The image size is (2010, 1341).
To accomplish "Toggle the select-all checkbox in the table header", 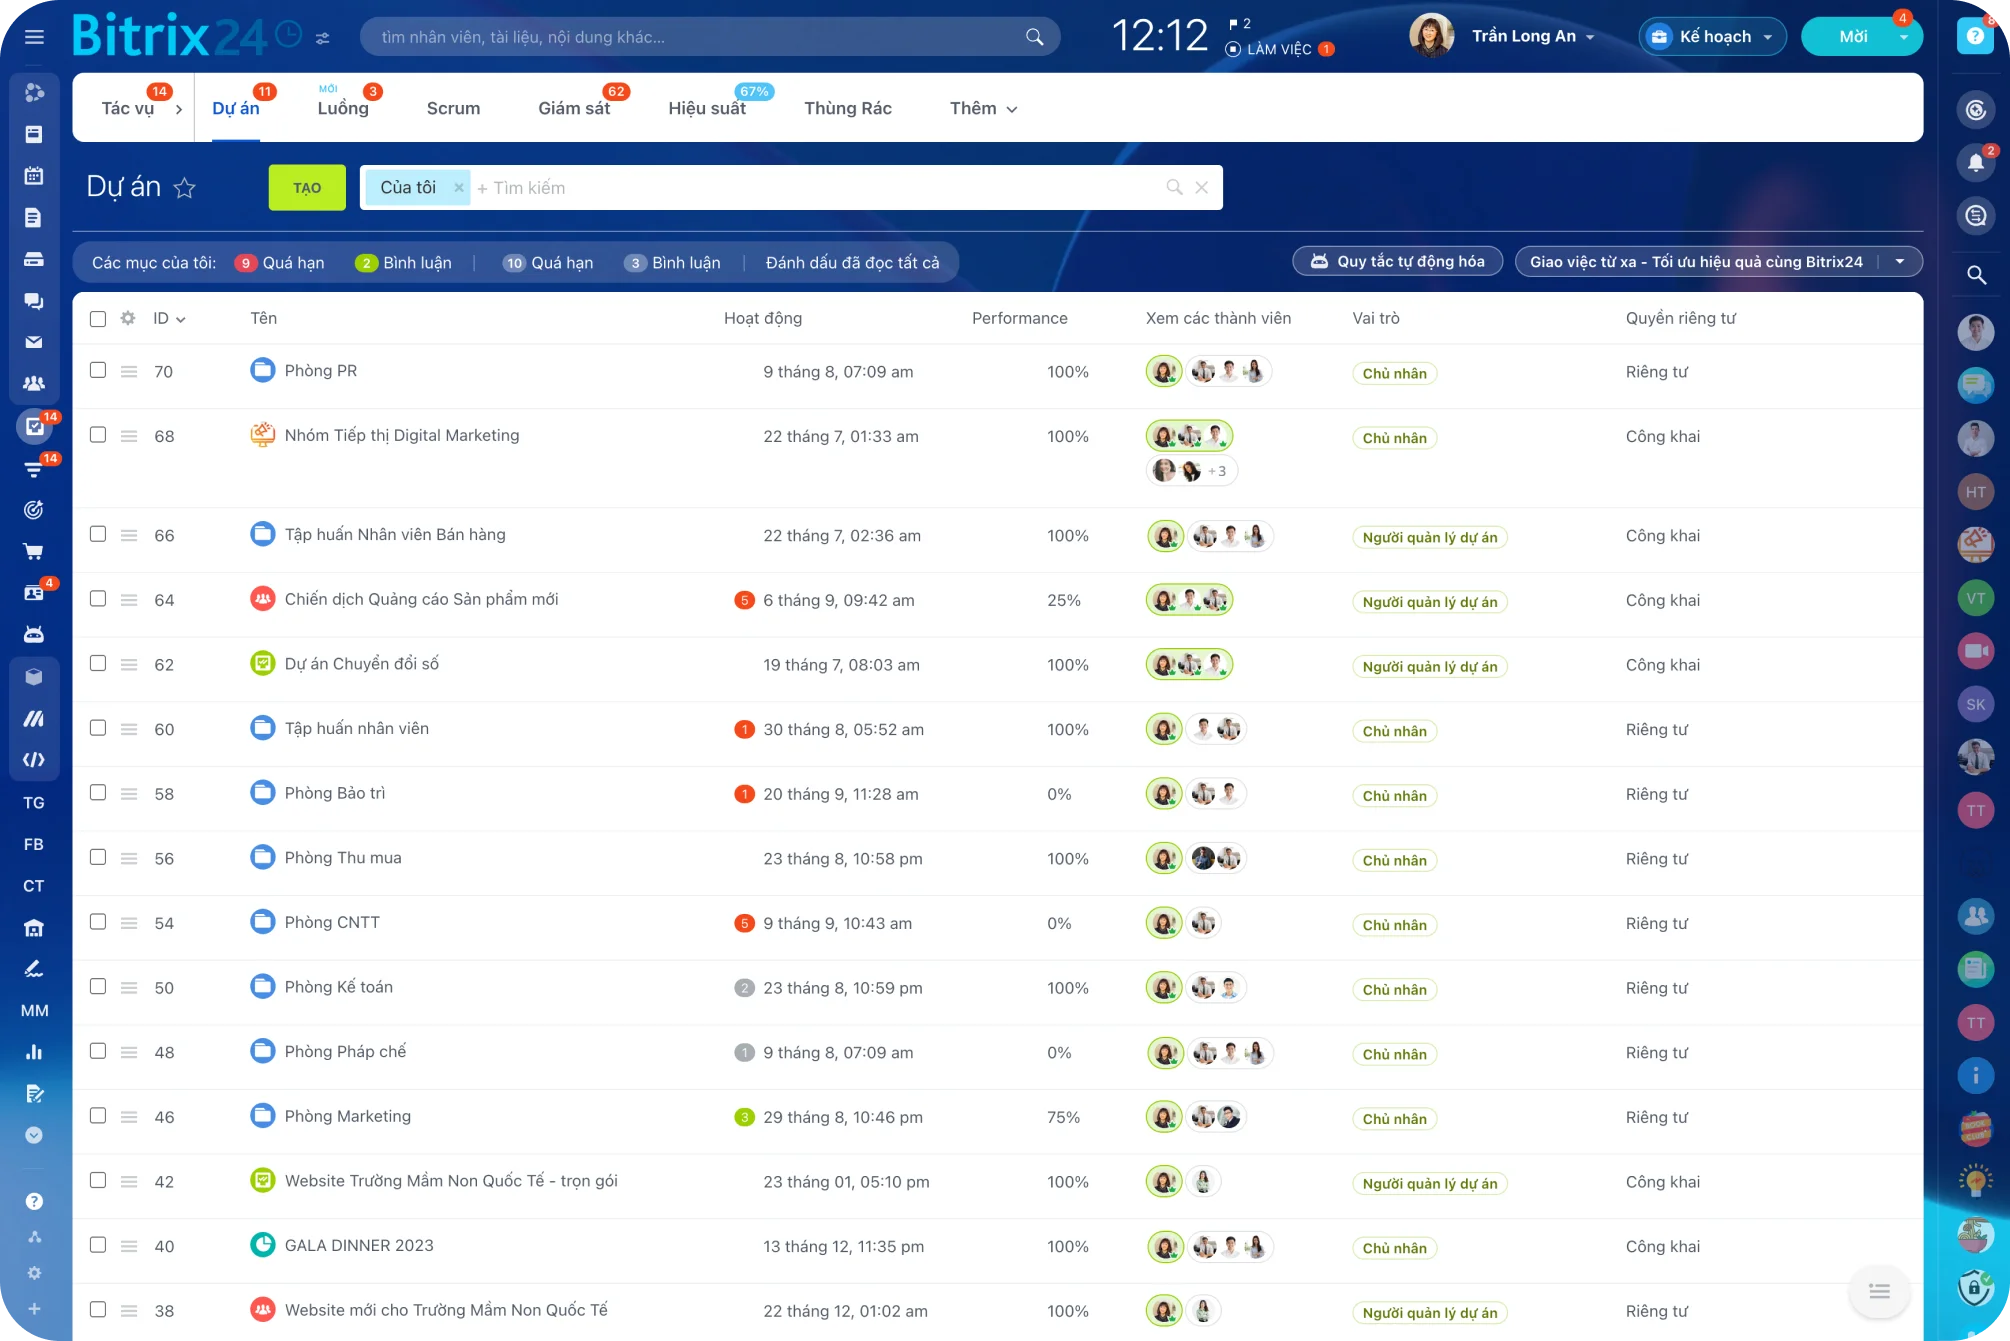I will click(x=98, y=319).
